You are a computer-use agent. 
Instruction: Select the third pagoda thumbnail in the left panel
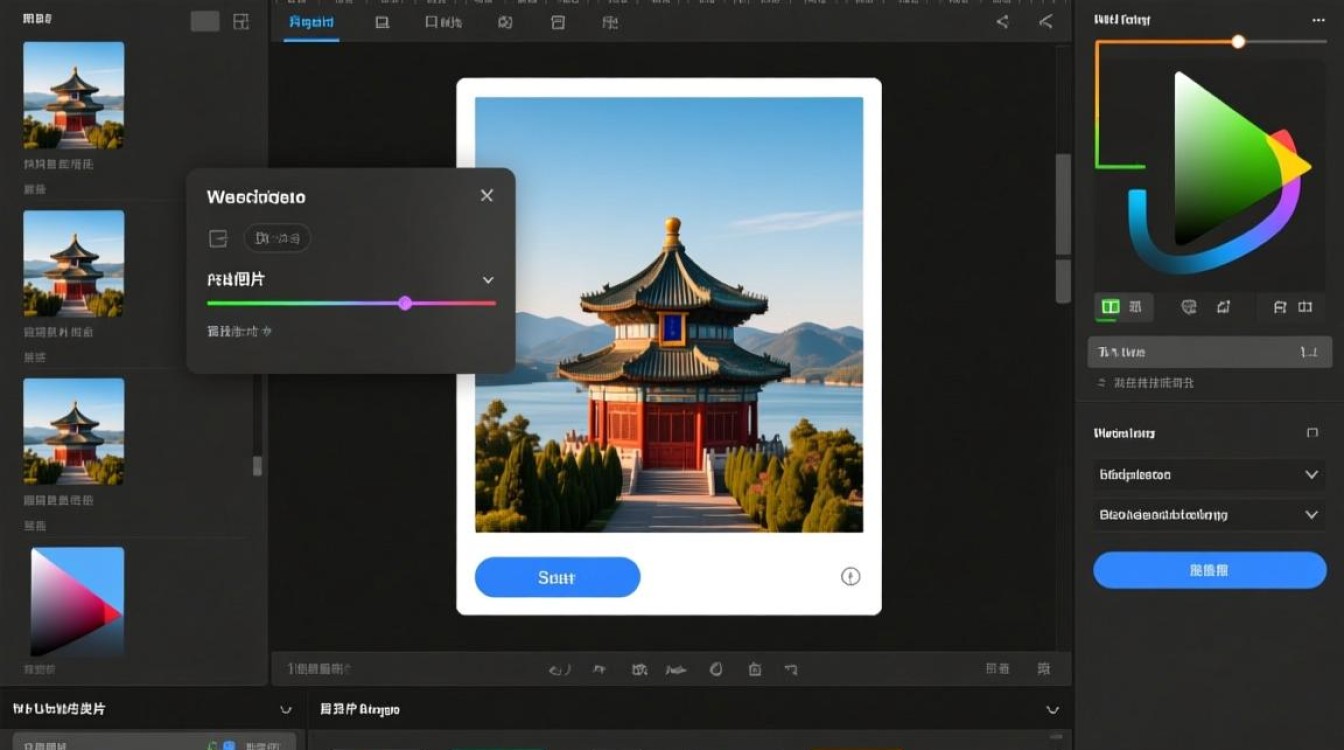point(74,431)
